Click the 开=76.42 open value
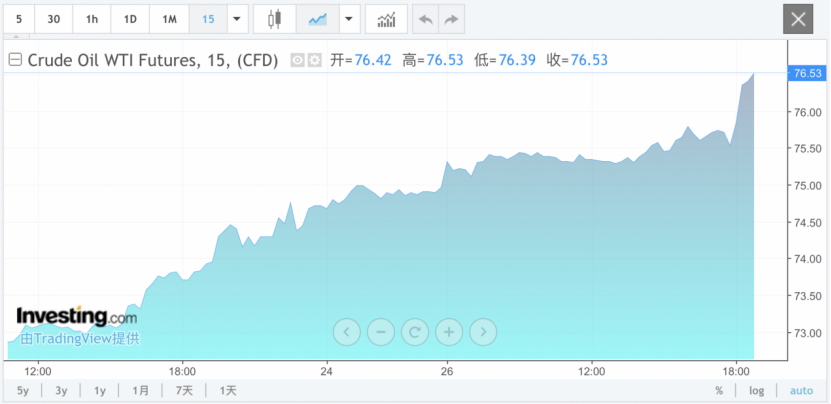 click(x=361, y=60)
